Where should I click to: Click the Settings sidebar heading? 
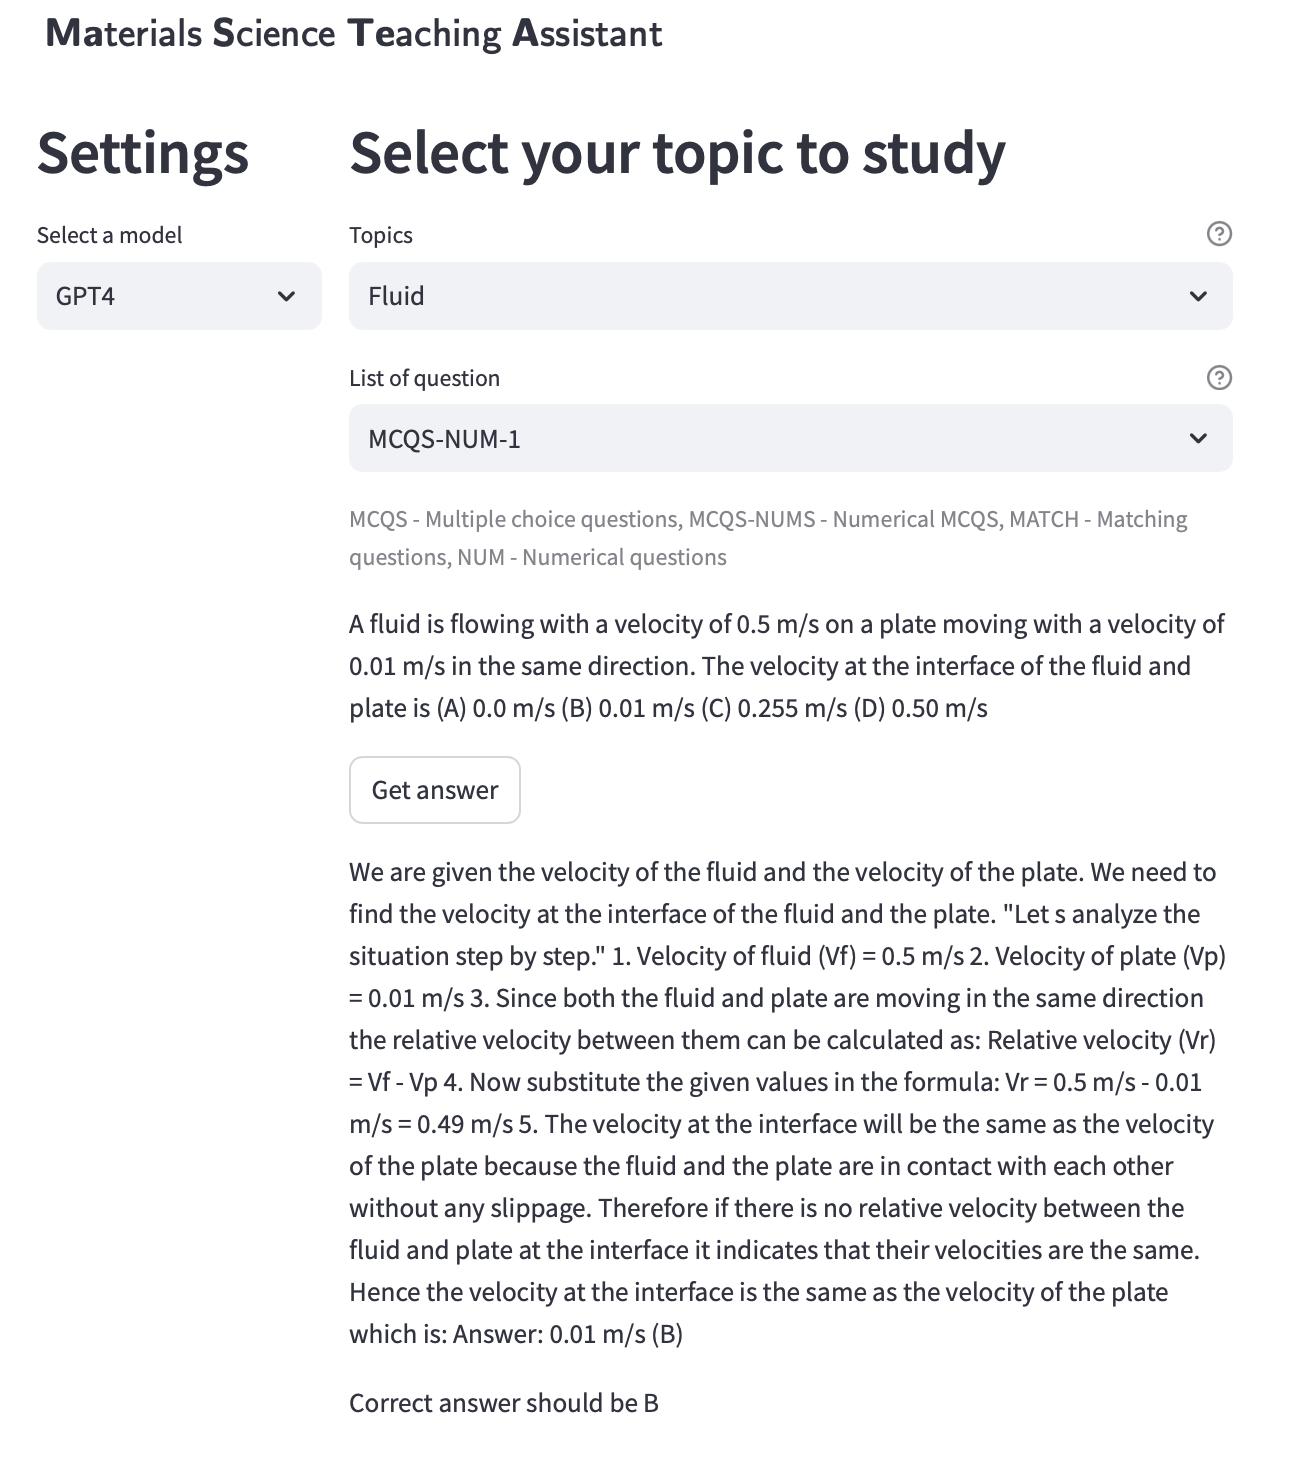click(x=143, y=154)
